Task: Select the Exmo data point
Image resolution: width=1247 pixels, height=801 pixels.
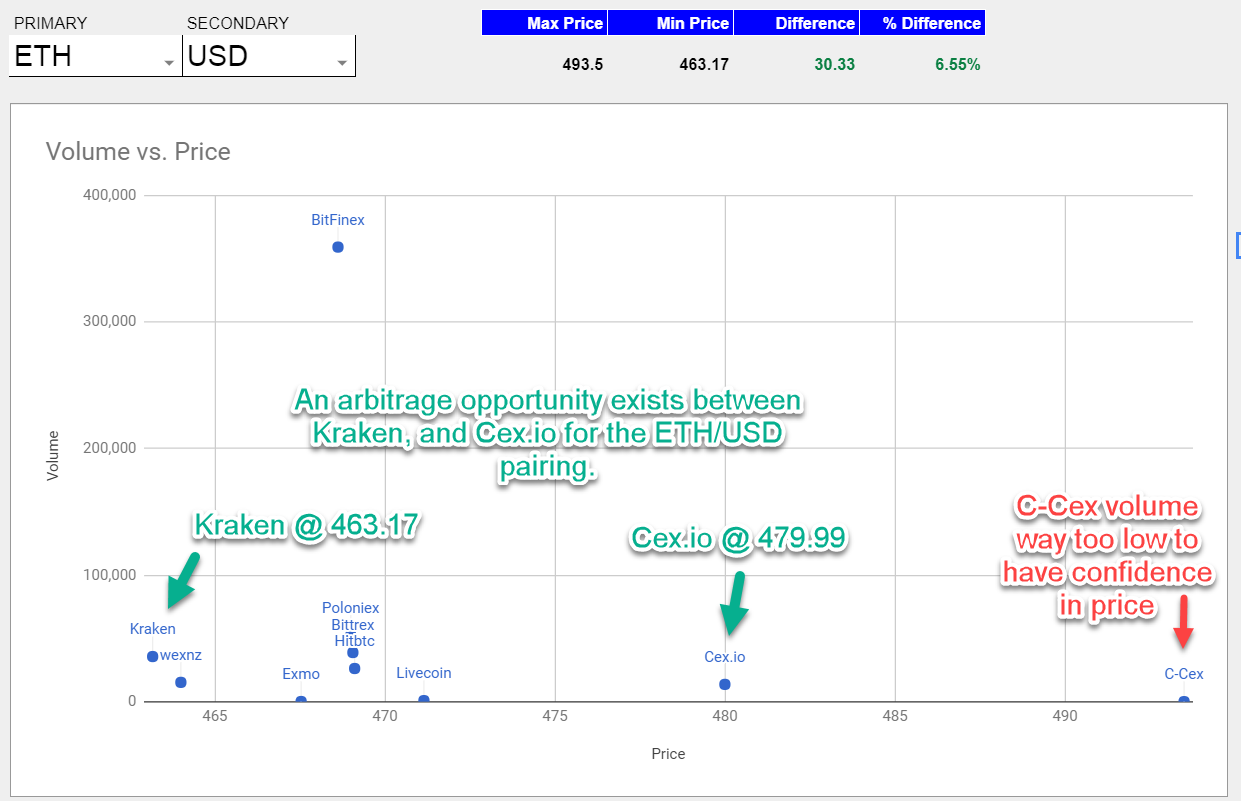Action: pyautogui.click(x=300, y=700)
